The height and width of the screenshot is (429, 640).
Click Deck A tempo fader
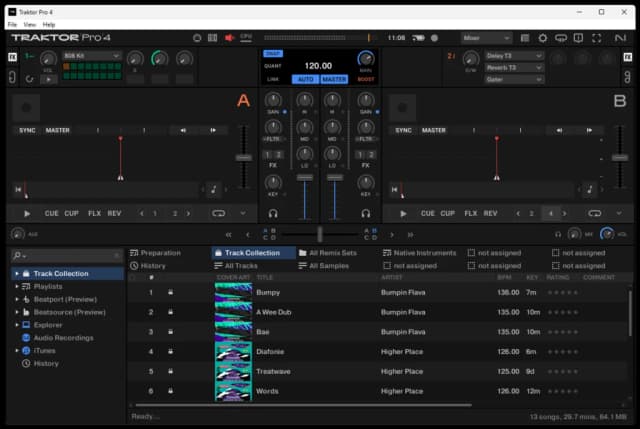244,158
